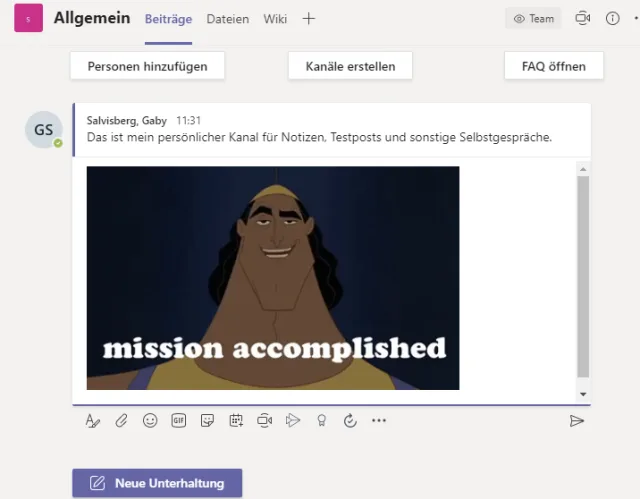Open the Format text editor icon
640x499 pixels.
point(93,421)
